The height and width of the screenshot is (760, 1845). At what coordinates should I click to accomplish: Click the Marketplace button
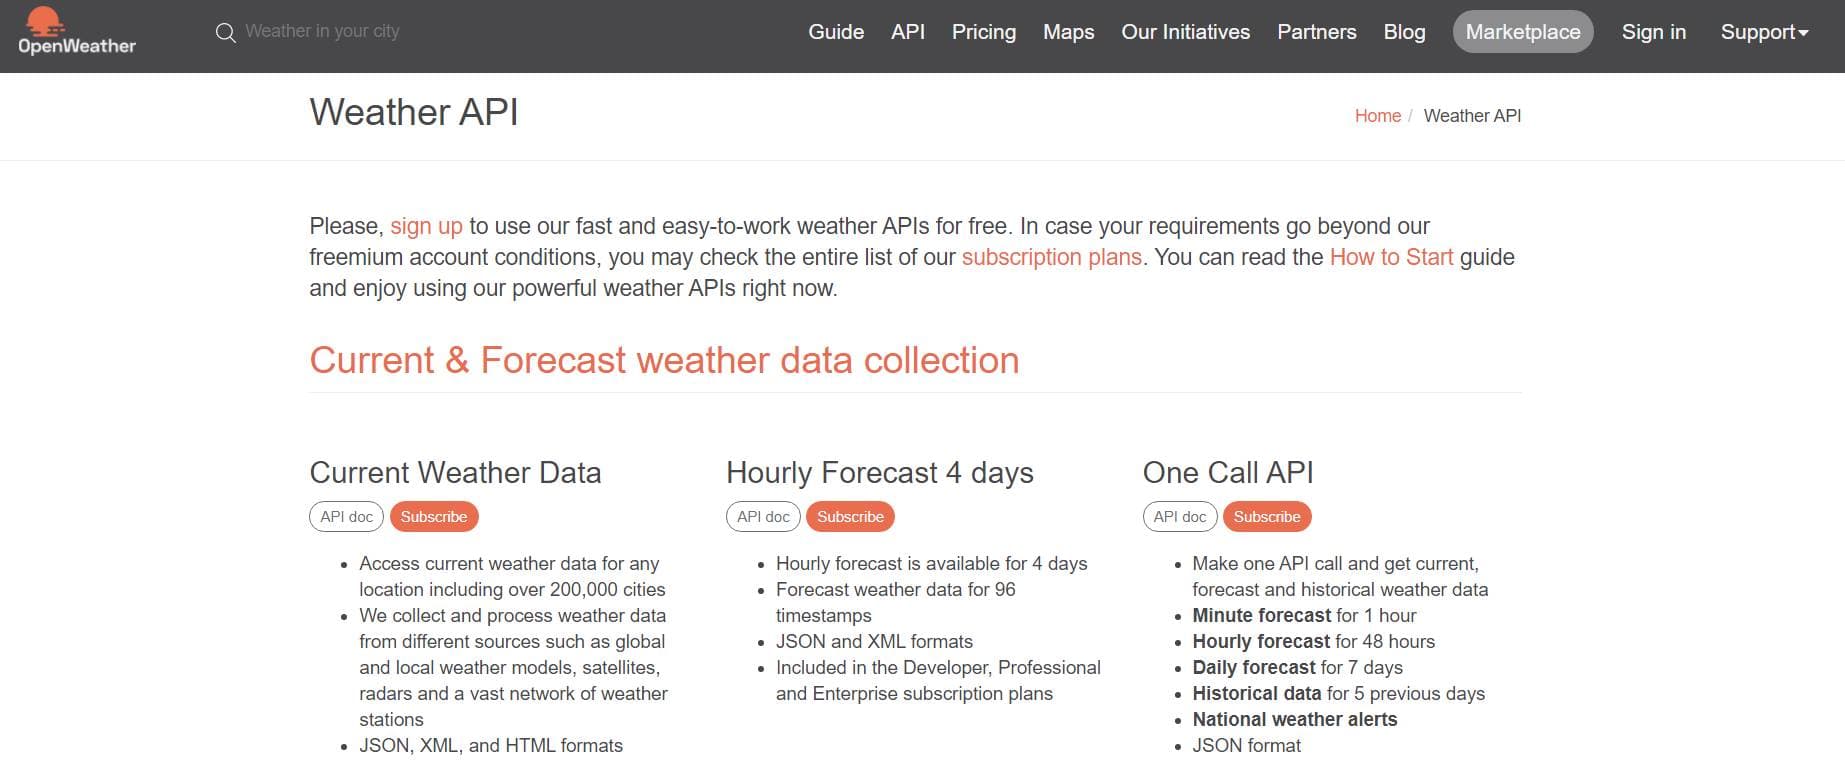1523,32
